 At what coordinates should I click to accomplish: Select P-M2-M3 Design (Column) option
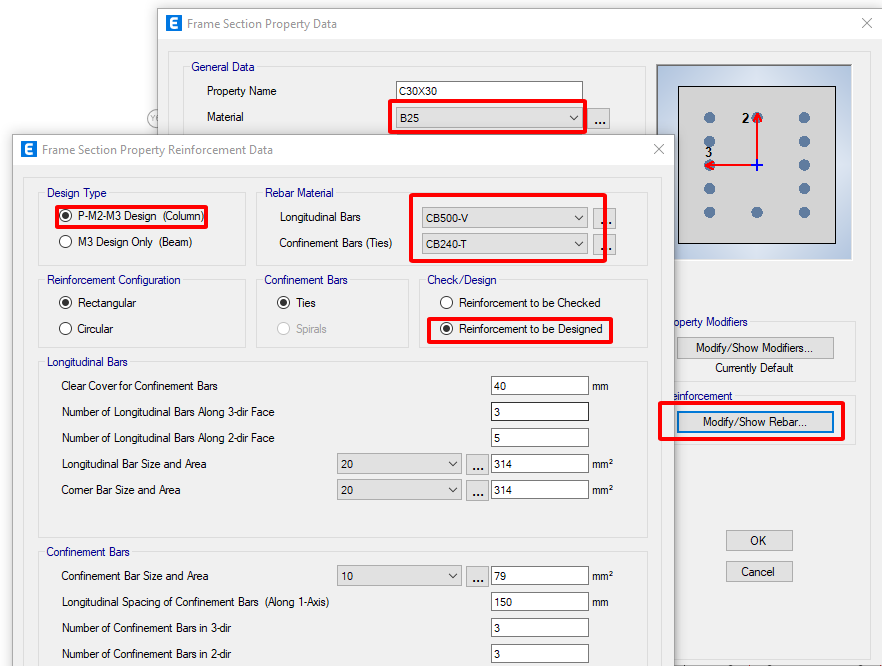(66, 216)
